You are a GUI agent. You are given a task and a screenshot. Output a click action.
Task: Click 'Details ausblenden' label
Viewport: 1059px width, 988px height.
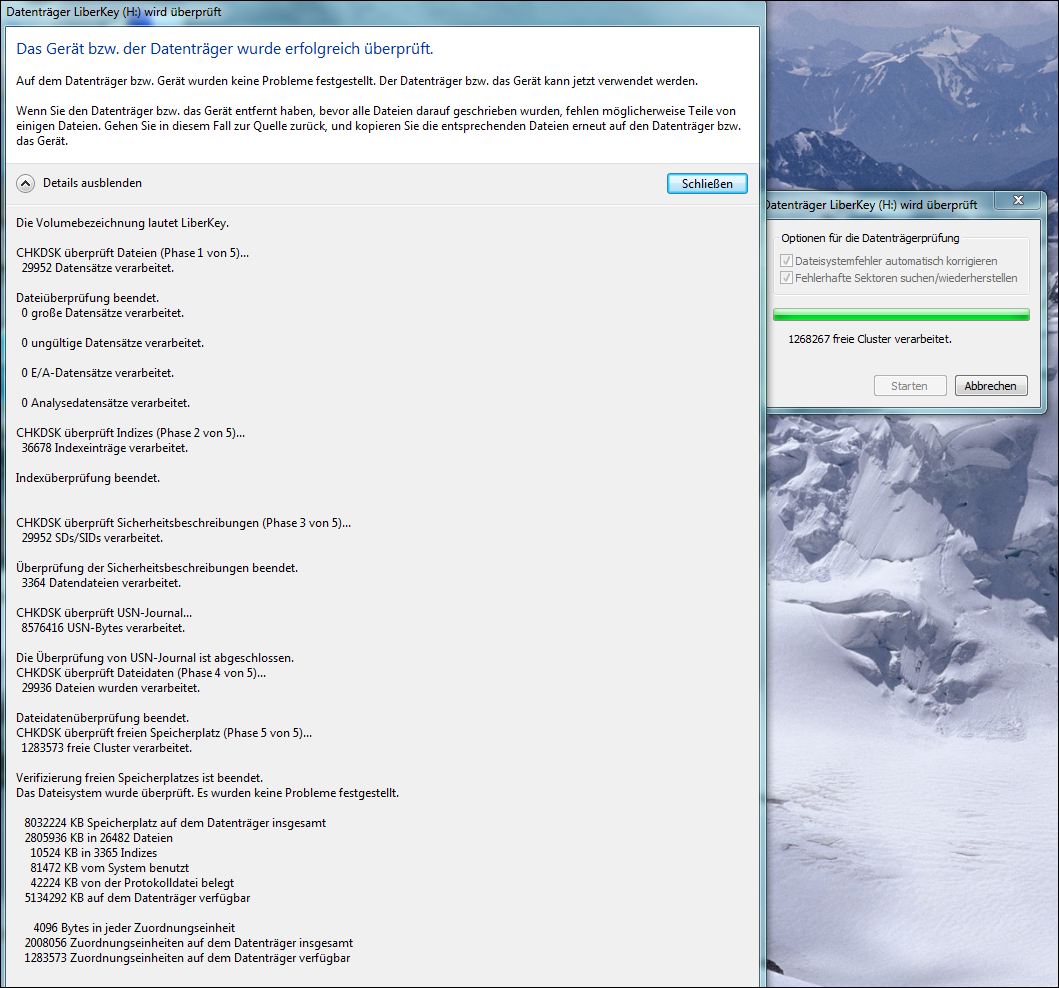pyautogui.click(x=93, y=183)
